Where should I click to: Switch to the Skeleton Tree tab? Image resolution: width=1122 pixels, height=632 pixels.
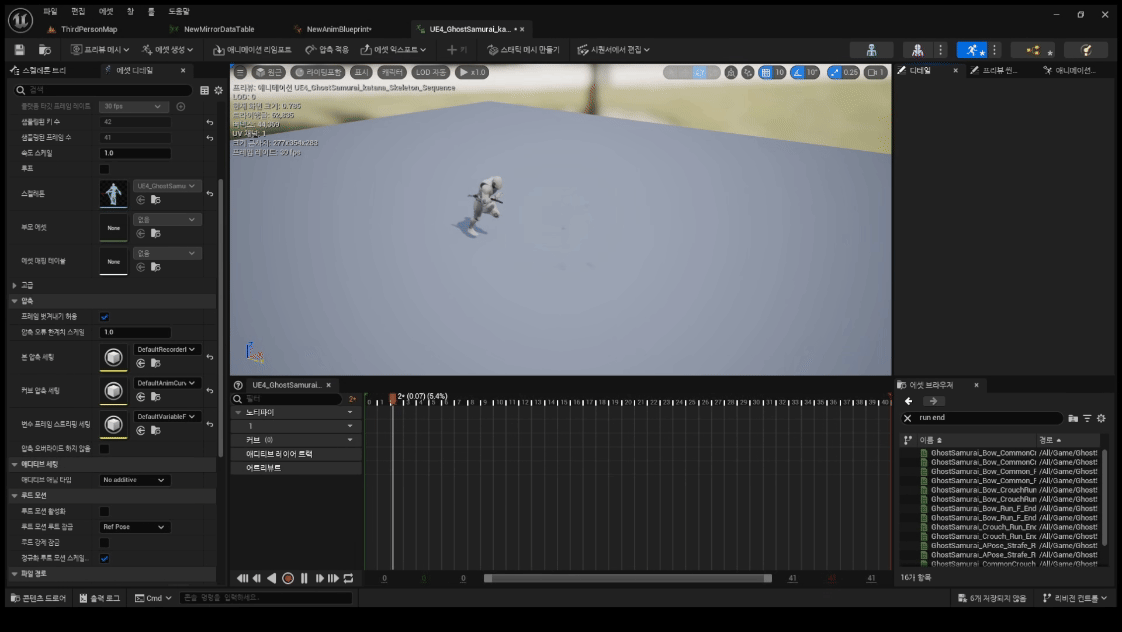coord(39,70)
